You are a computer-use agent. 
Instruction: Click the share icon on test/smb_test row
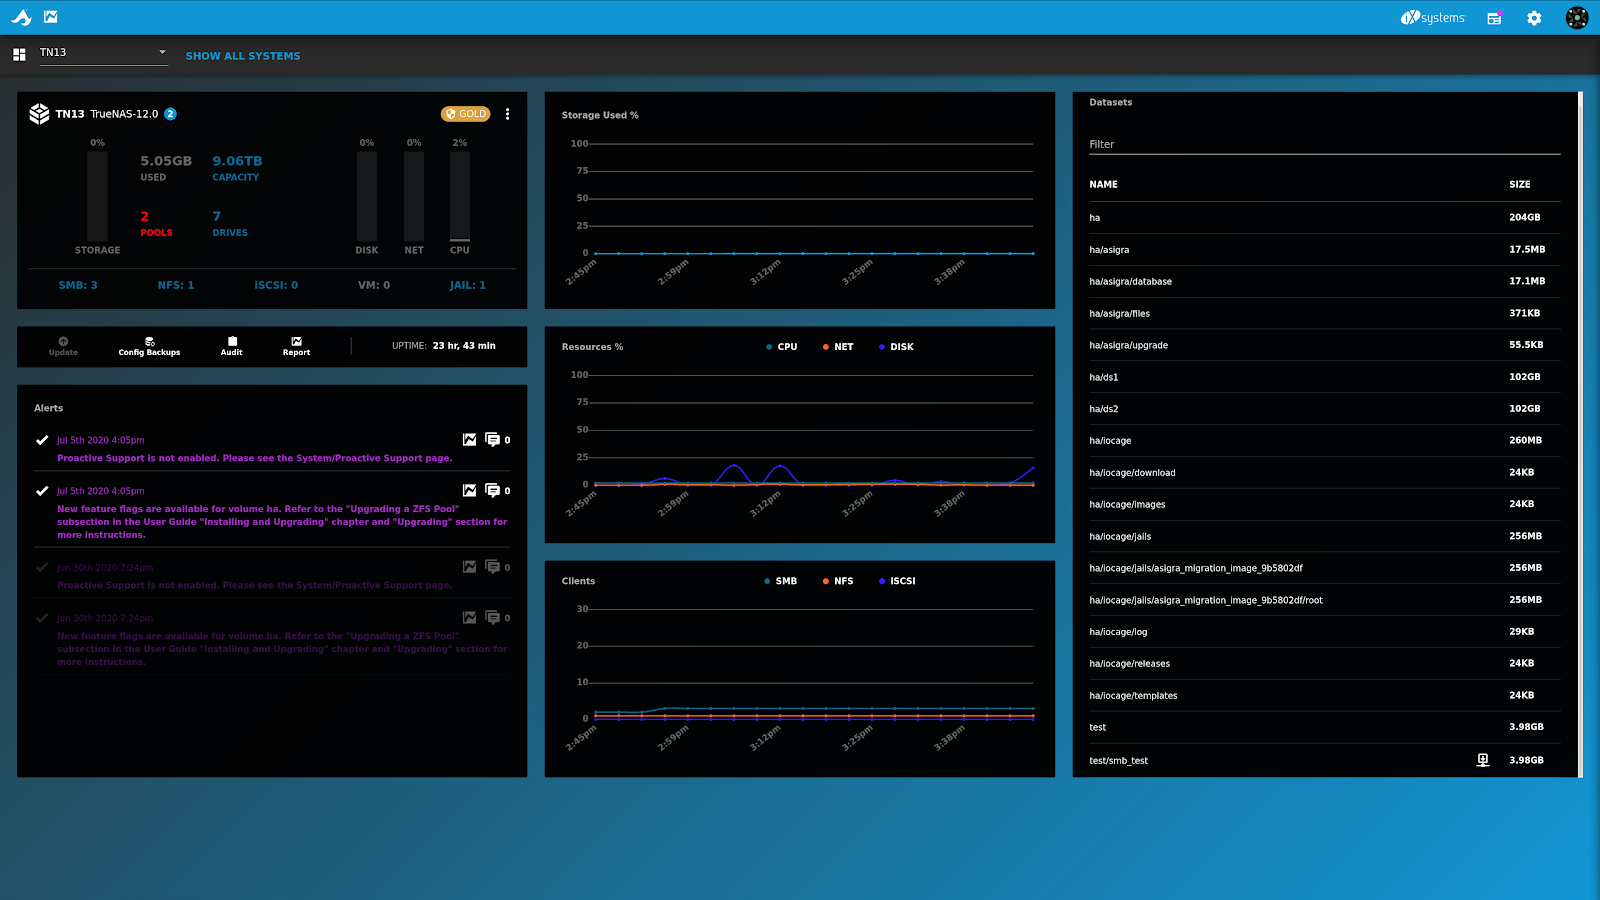(1483, 760)
